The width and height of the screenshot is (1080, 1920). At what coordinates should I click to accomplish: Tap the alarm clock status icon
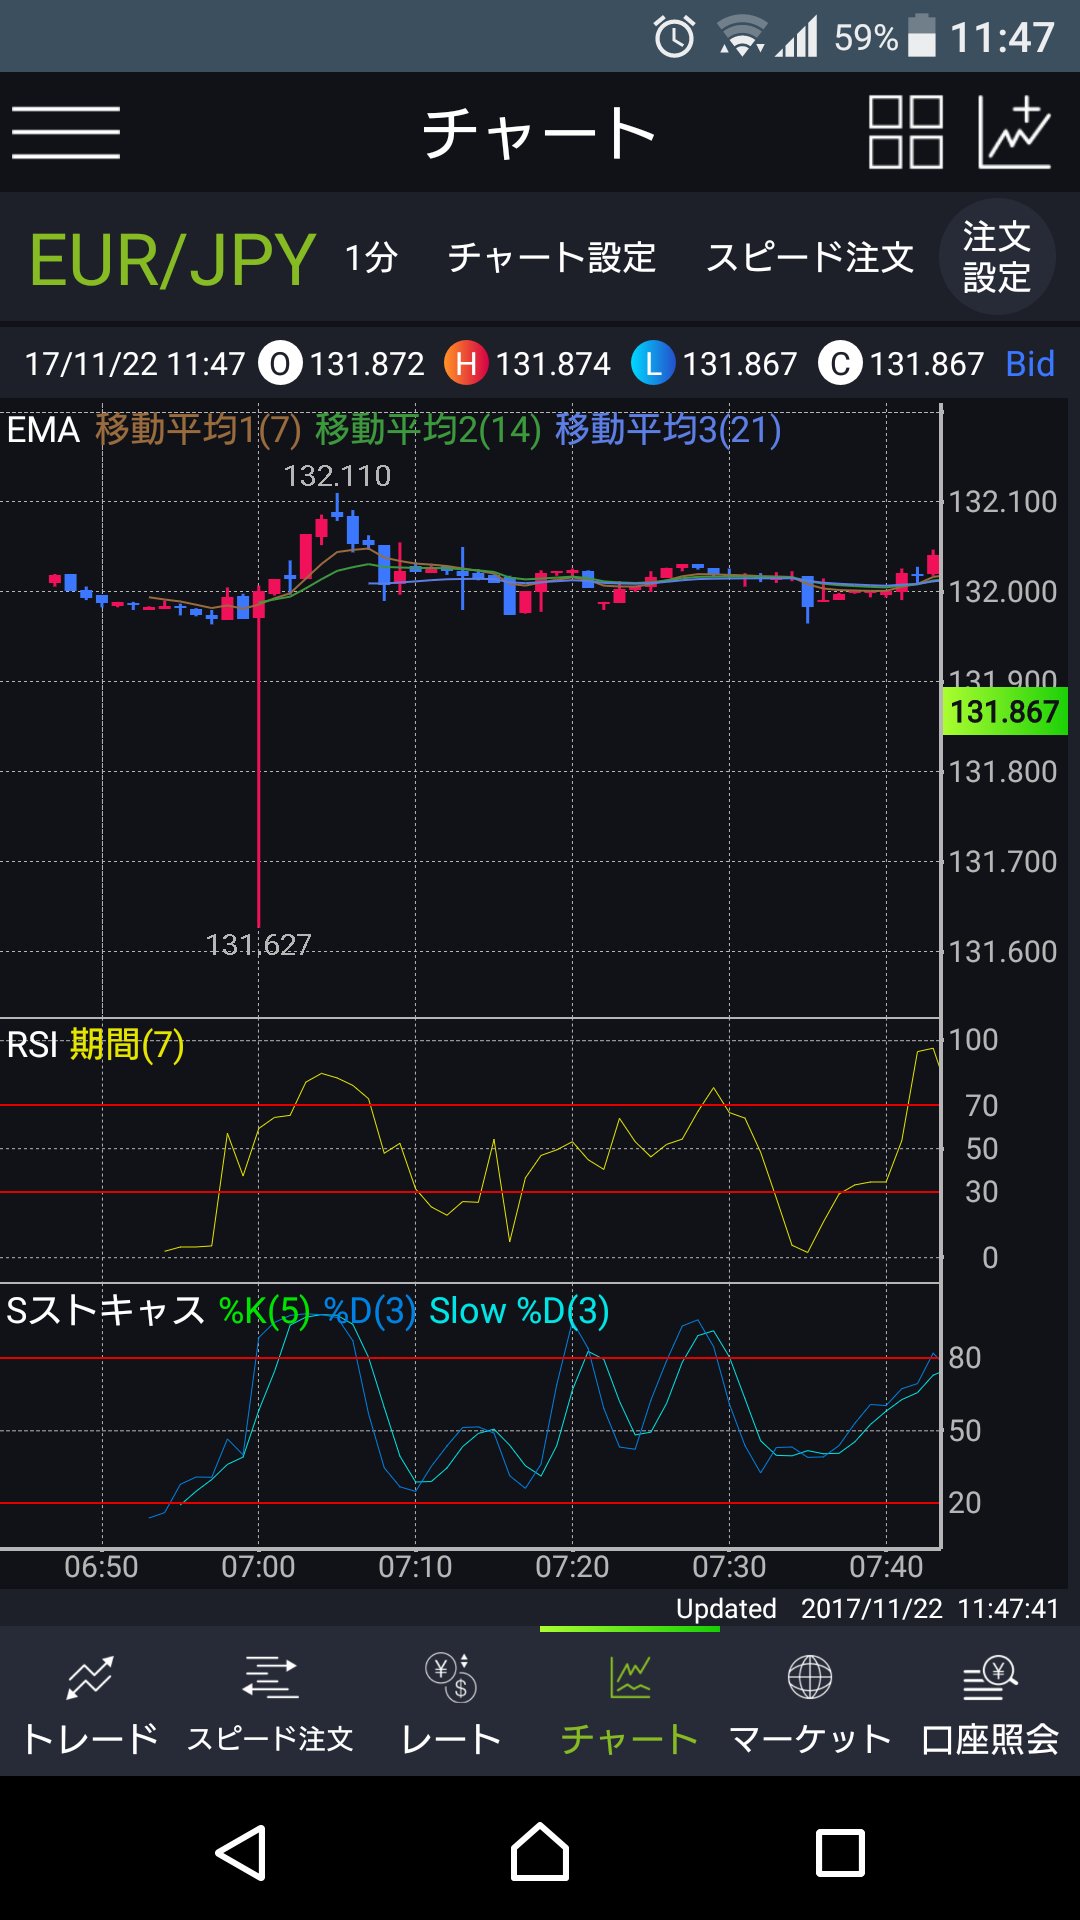674,38
